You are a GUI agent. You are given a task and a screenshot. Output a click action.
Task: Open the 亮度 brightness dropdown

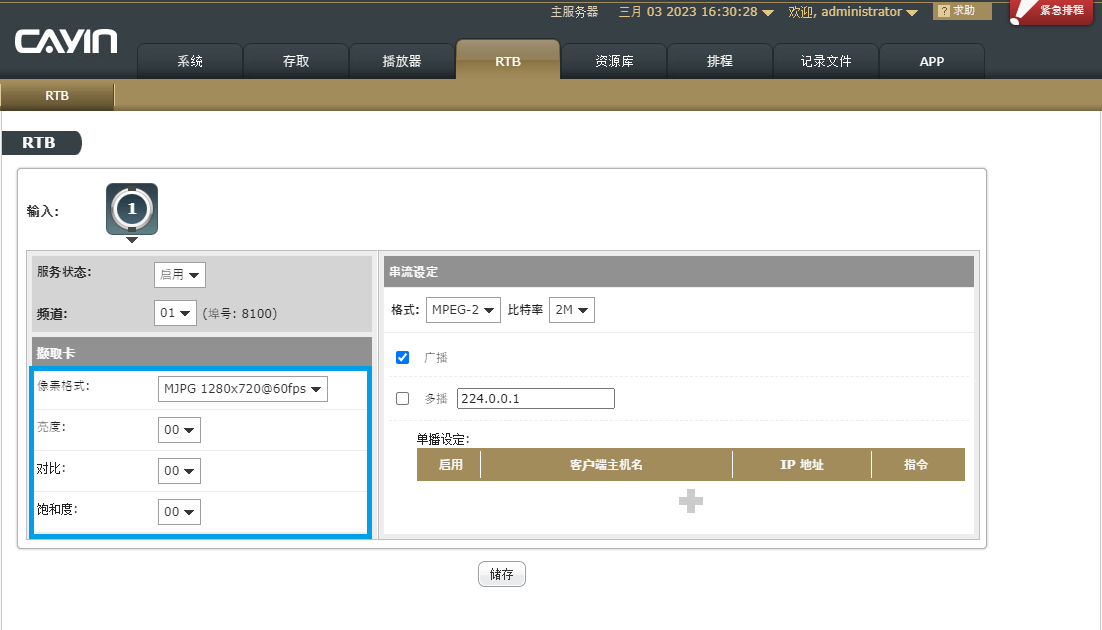point(179,430)
